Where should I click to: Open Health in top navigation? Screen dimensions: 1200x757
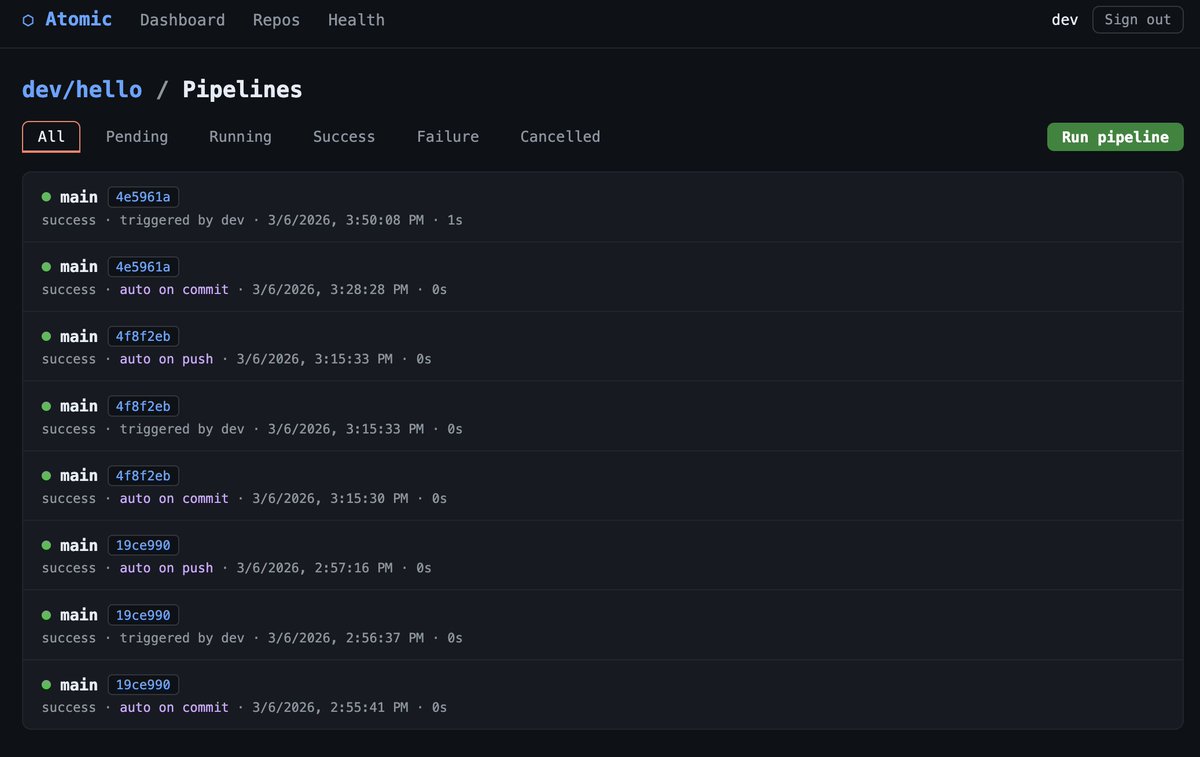point(356,20)
